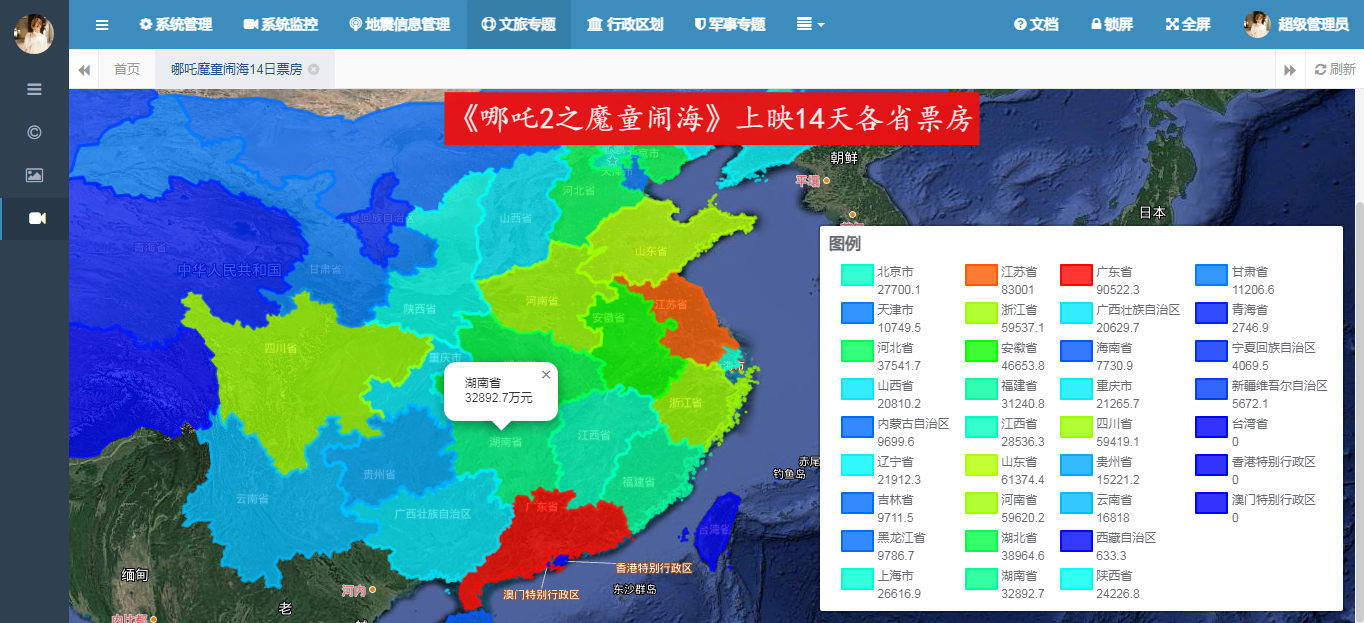Viewport: 1364px width, 623px height.
Task: Click sidebar list menu icon
Action: point(34,89)
